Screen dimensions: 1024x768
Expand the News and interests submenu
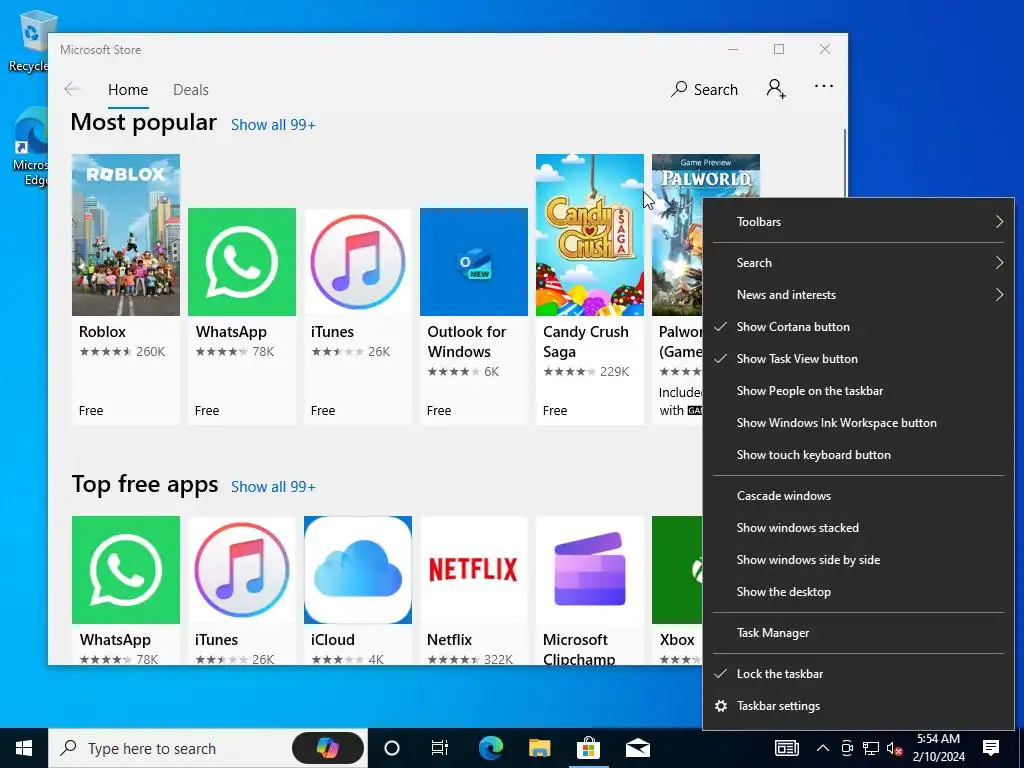[x=859, y=295]
